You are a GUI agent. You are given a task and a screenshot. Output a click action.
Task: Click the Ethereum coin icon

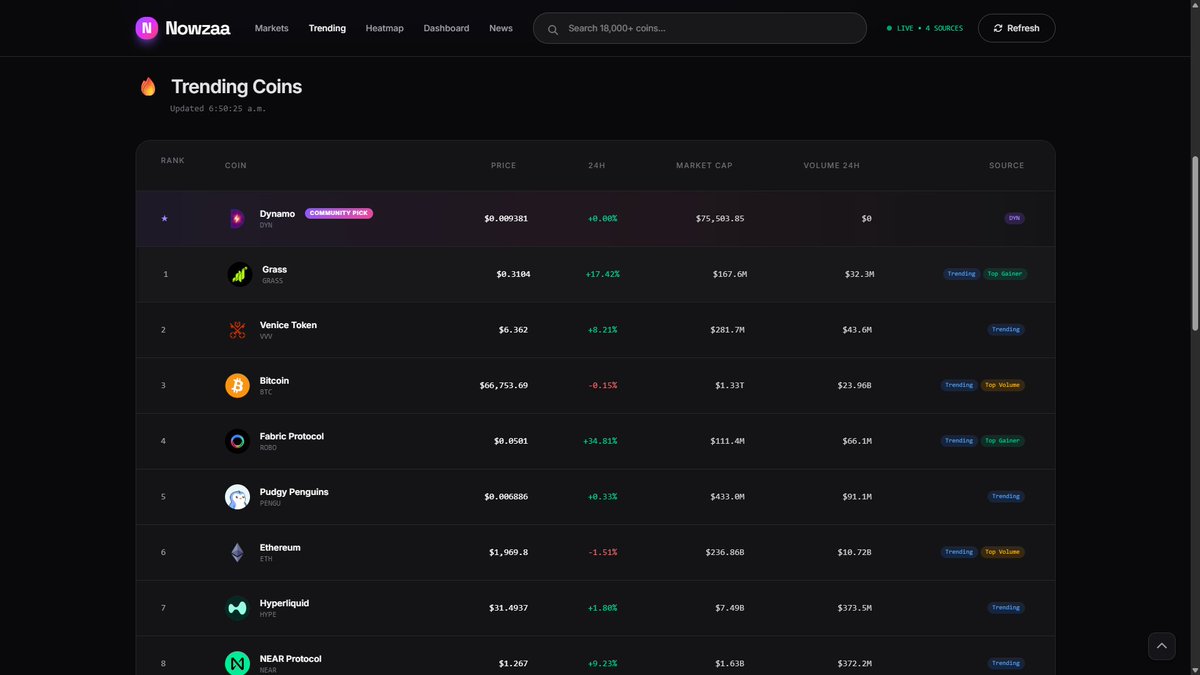click(237, 552)
